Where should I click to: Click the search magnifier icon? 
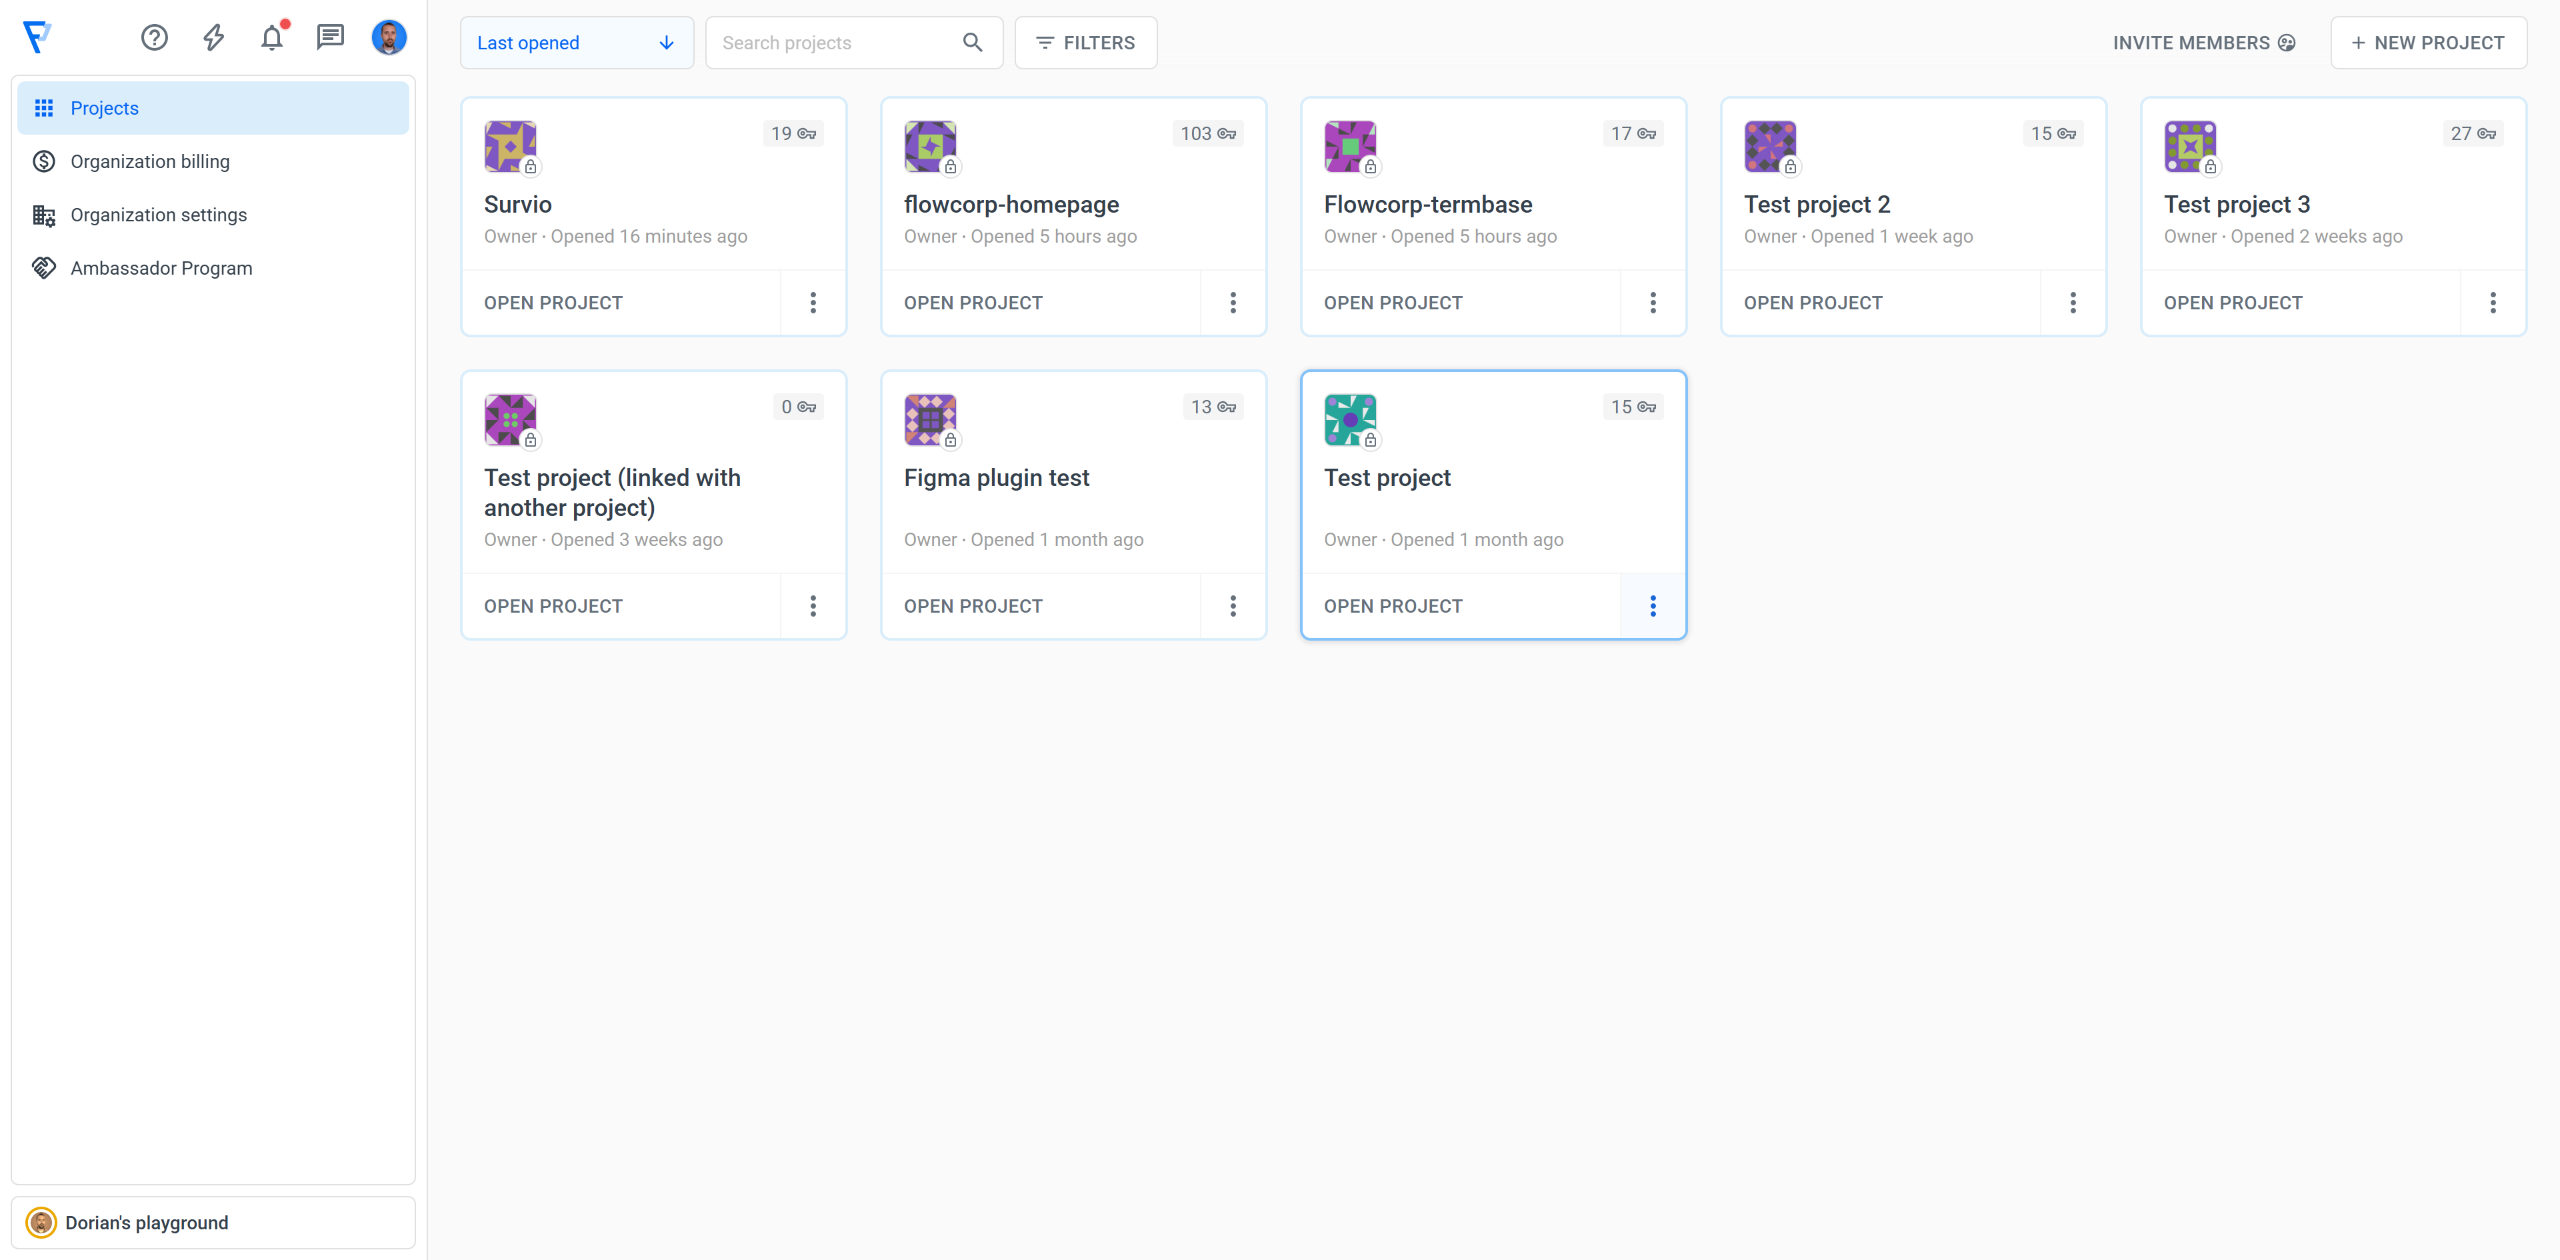coord(972,43)
